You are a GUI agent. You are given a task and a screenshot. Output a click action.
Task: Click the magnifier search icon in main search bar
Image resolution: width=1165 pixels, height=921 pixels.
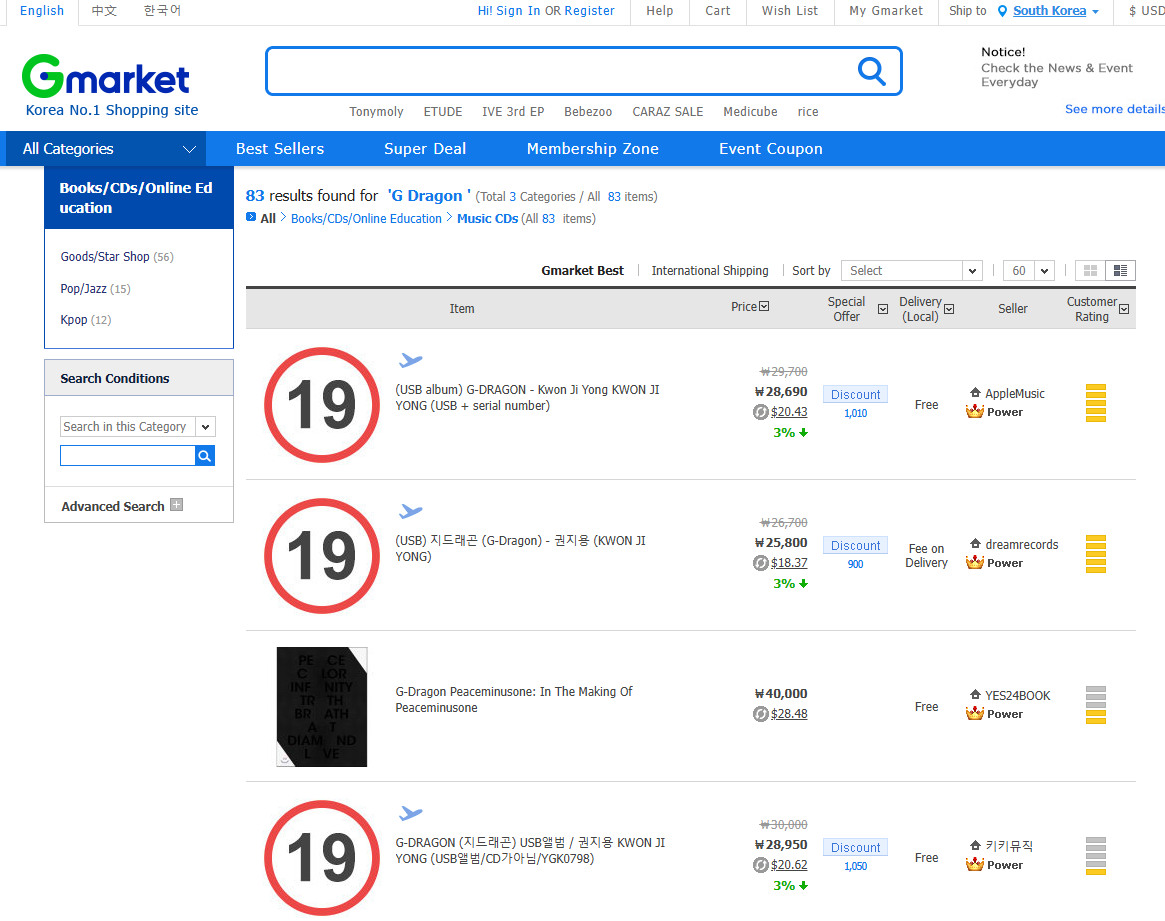[872, 71]
